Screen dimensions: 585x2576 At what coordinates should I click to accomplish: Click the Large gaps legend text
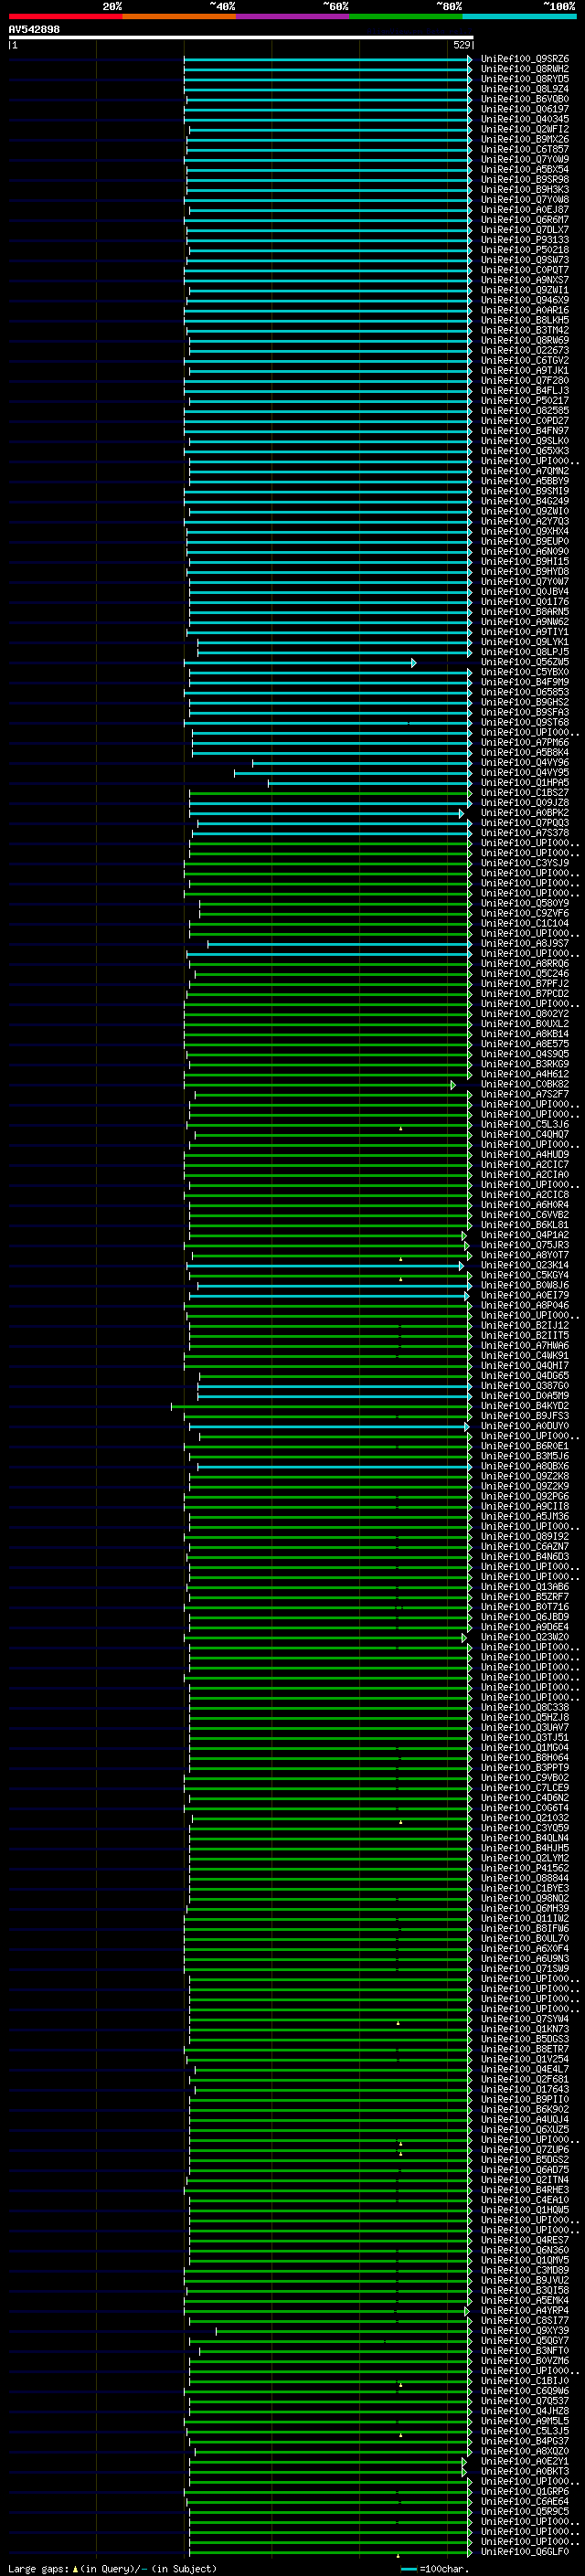[x=112, y=2568]
